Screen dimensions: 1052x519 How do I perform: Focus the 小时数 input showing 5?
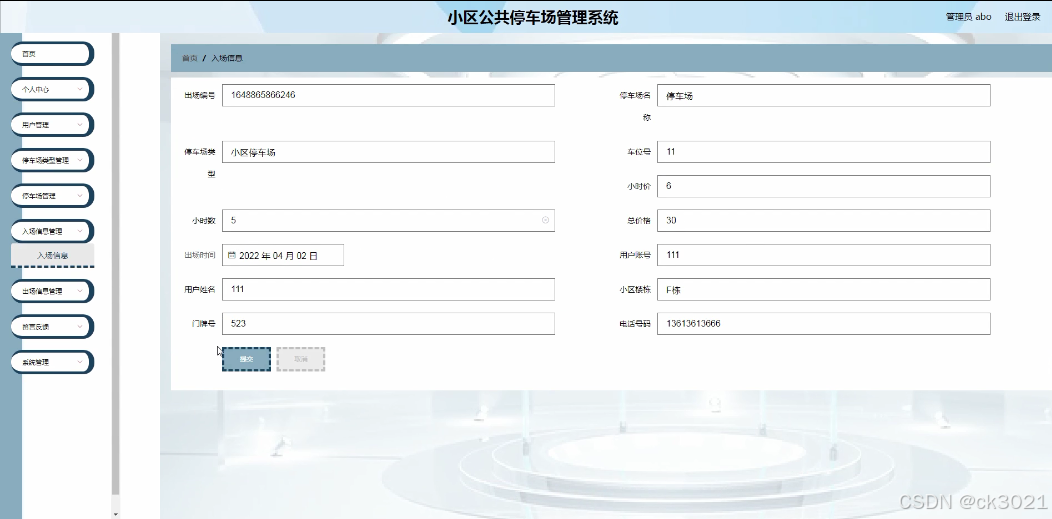[x=388, y=221]
